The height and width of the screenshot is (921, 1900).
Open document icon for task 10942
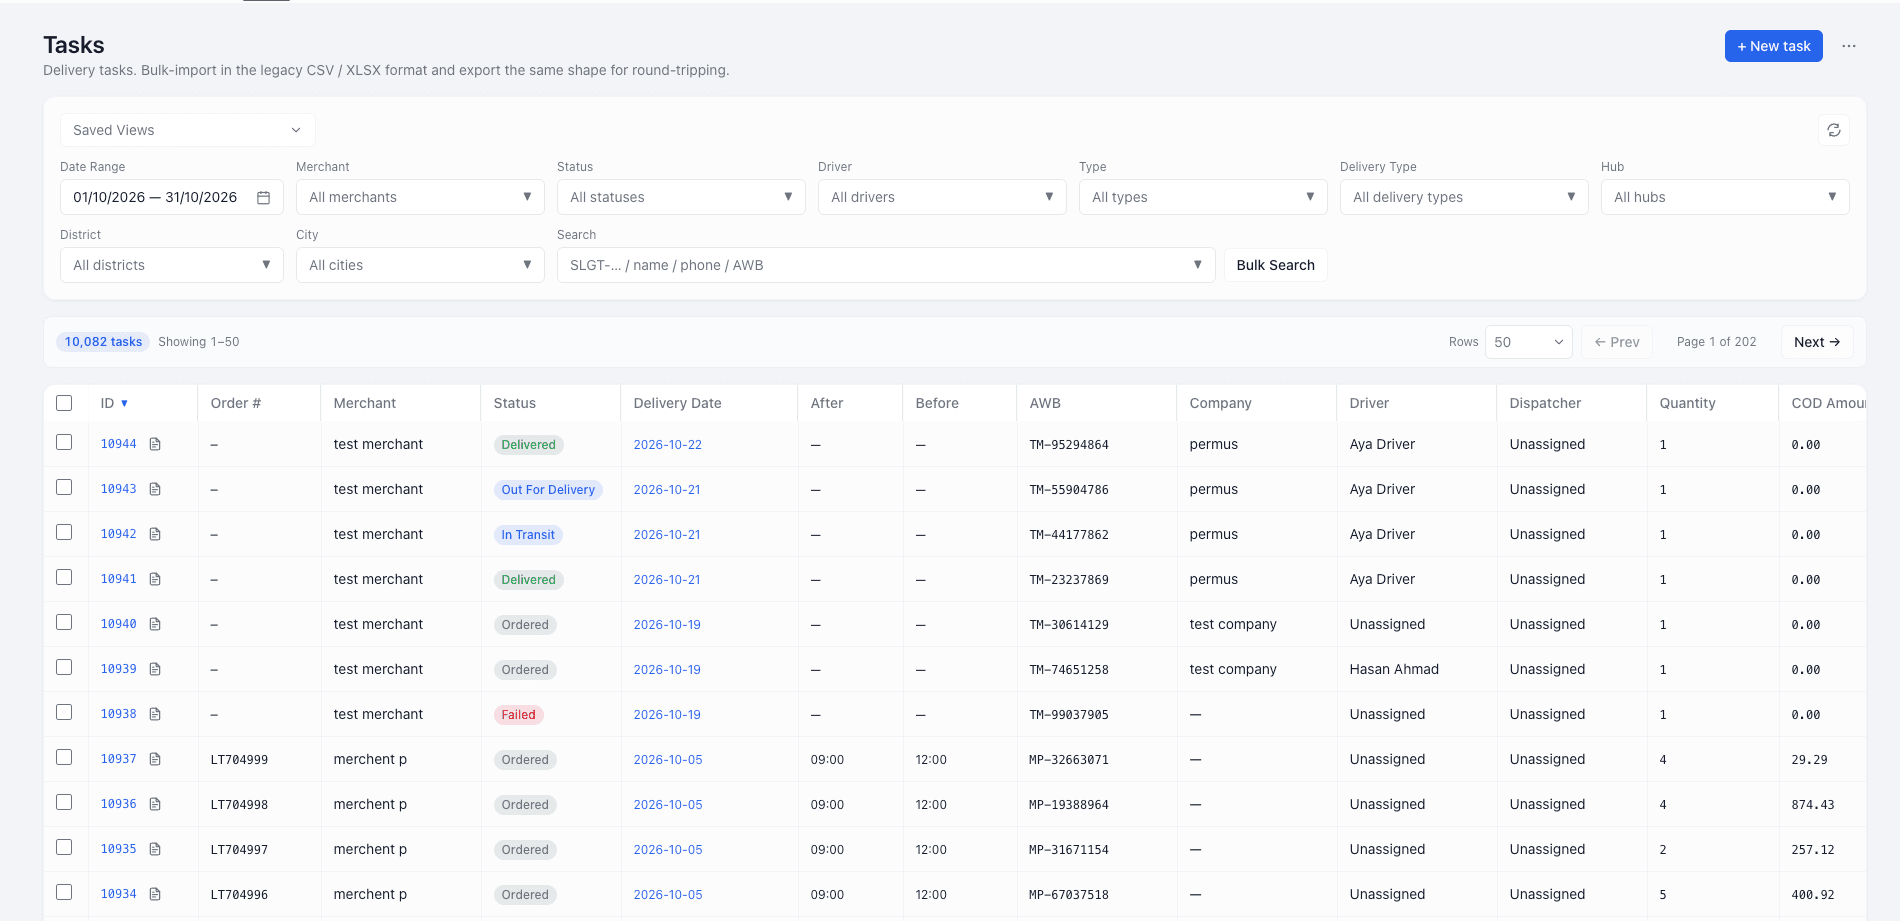155,534
